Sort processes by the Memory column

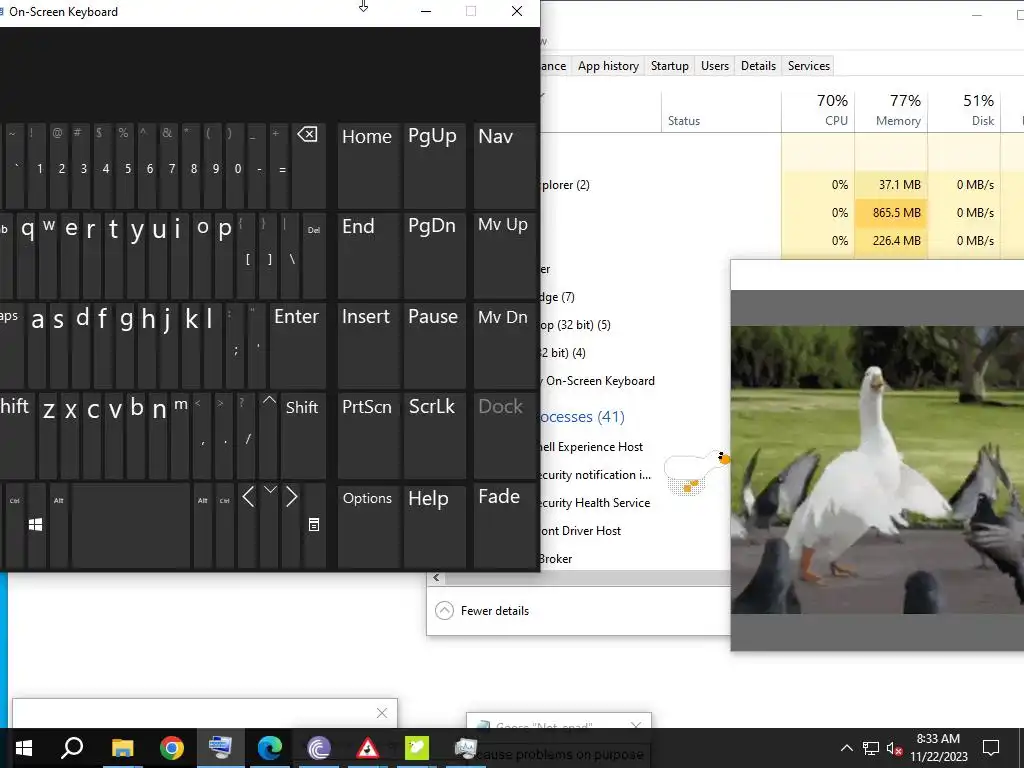(x=891, y=110)
